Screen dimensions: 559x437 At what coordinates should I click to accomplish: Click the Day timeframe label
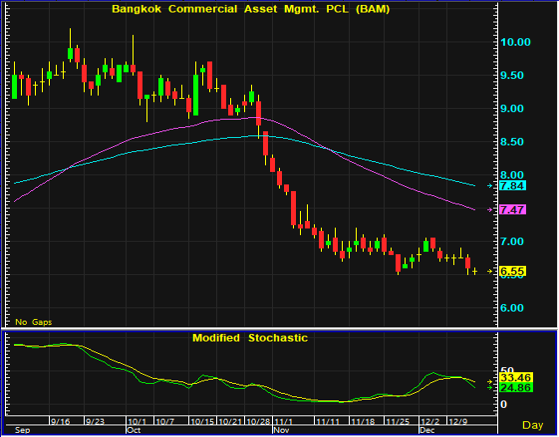(533, 425)
